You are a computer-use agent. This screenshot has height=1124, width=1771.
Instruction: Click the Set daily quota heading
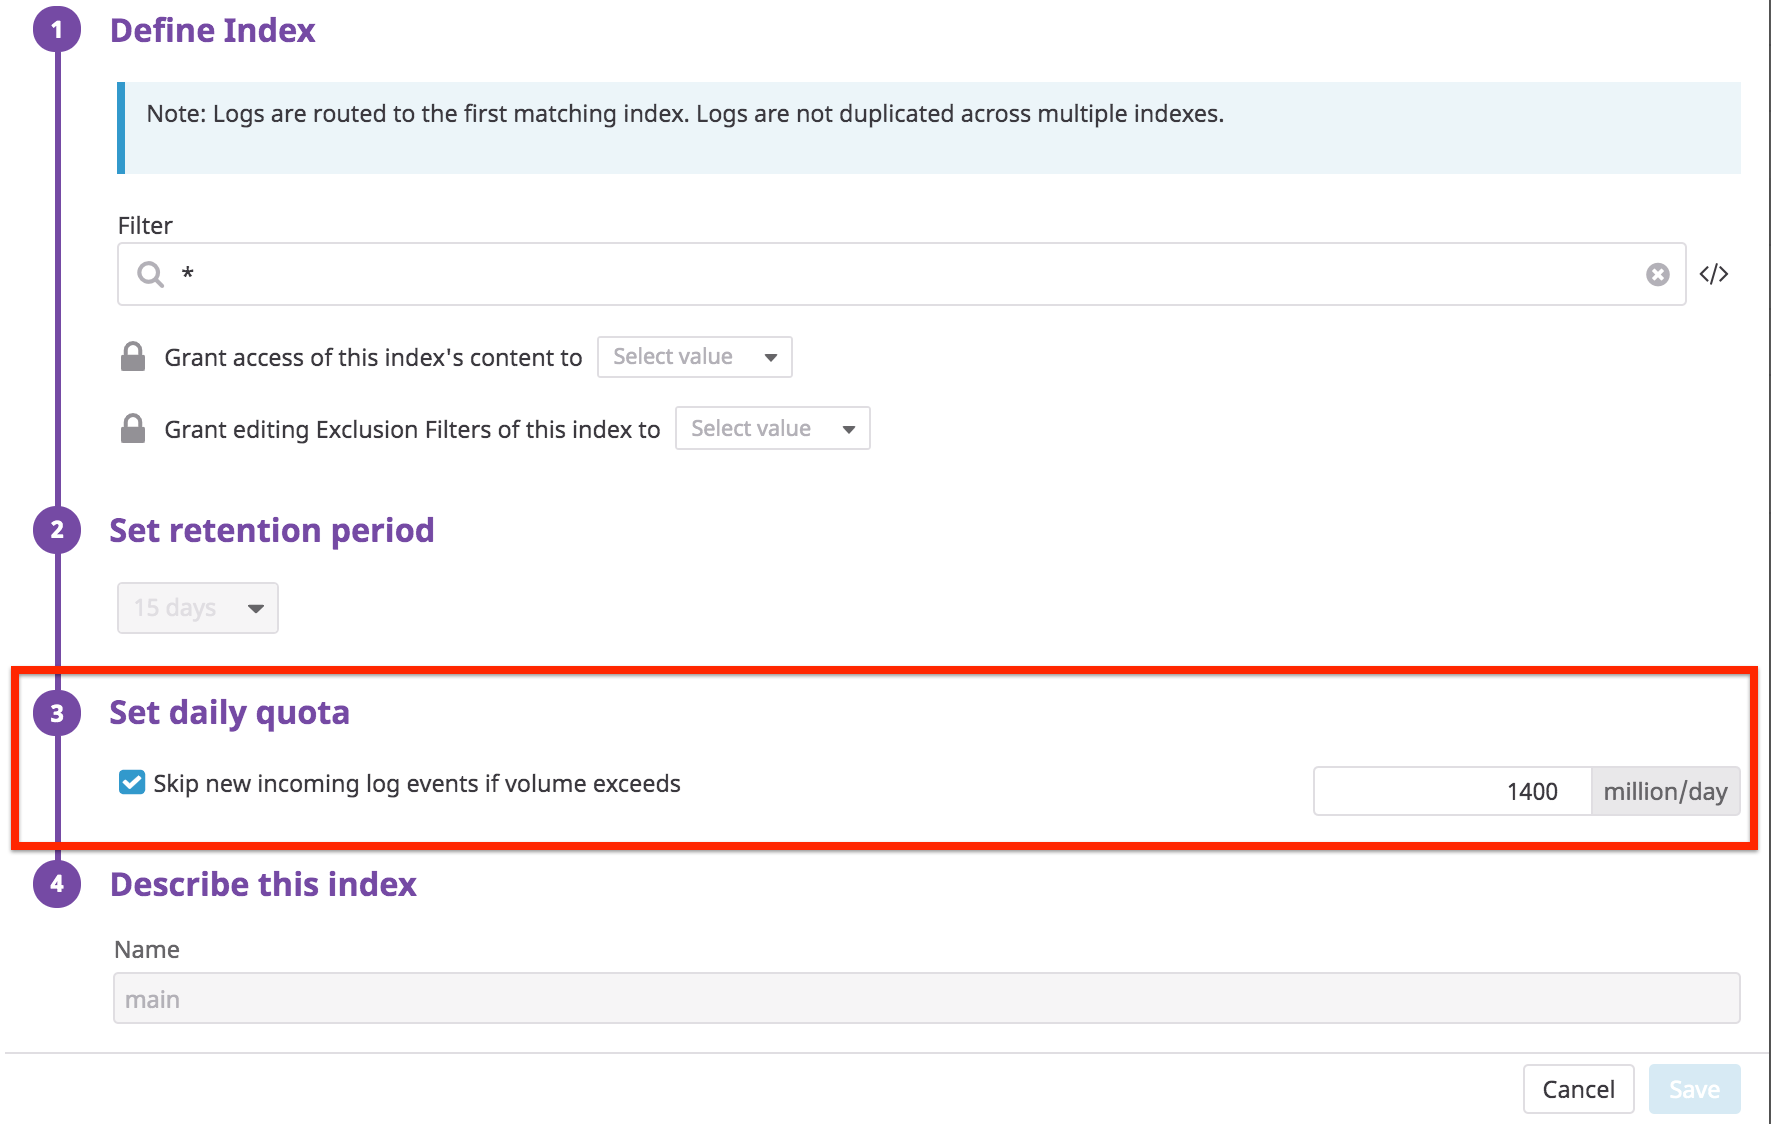click(229, 713)
